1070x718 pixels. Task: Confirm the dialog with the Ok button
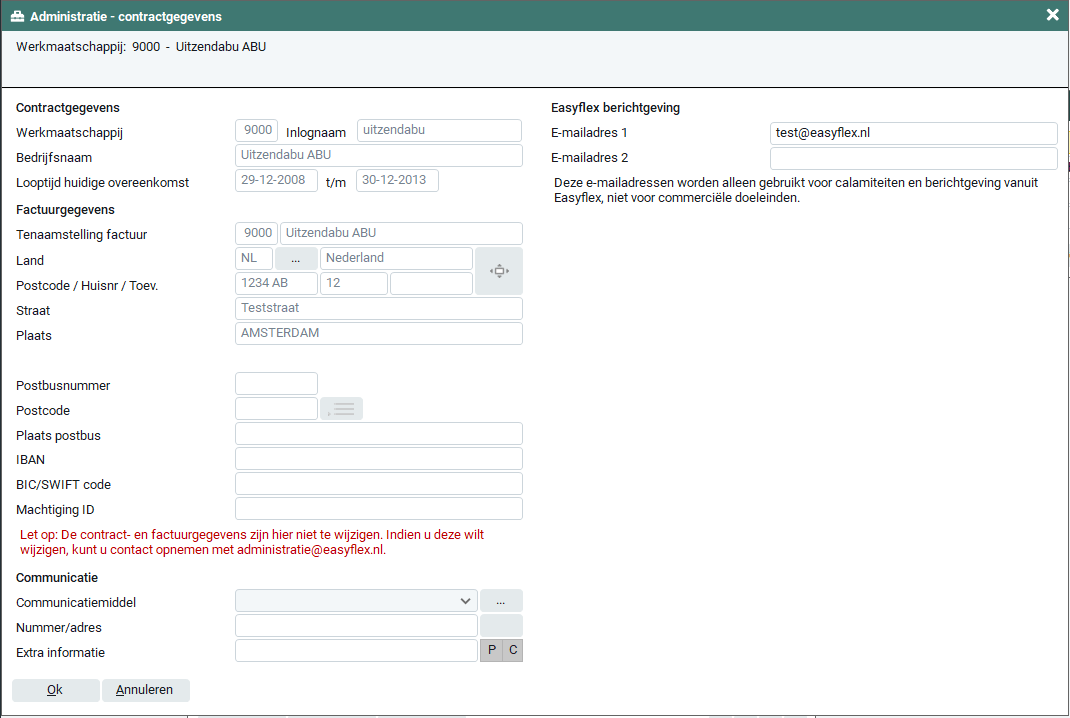55,690
